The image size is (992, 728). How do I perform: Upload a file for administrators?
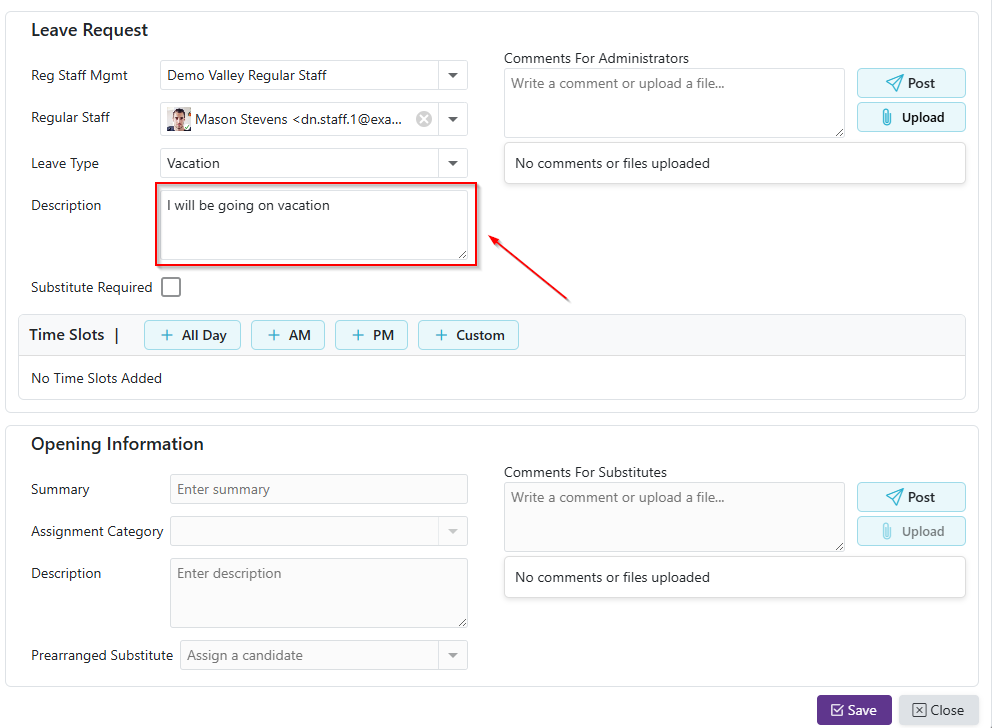[x=910, y=117]
